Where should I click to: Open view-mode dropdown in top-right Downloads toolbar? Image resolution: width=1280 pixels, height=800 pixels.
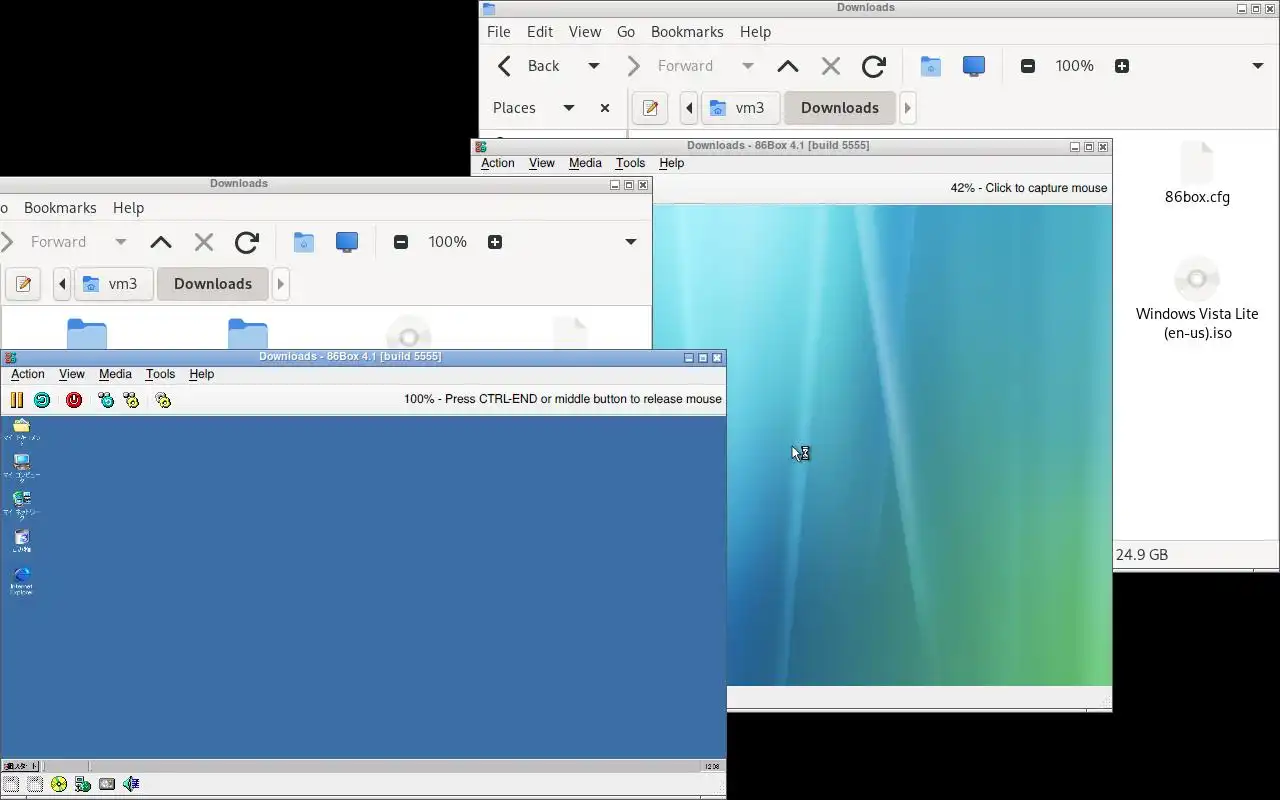point(1258,66)
